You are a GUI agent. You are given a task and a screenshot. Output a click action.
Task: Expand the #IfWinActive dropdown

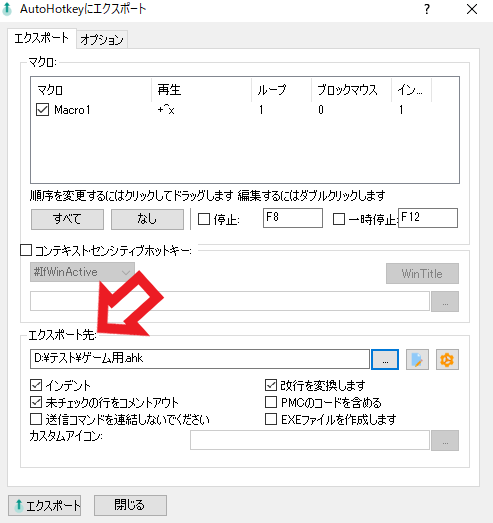tap(82, 272)
